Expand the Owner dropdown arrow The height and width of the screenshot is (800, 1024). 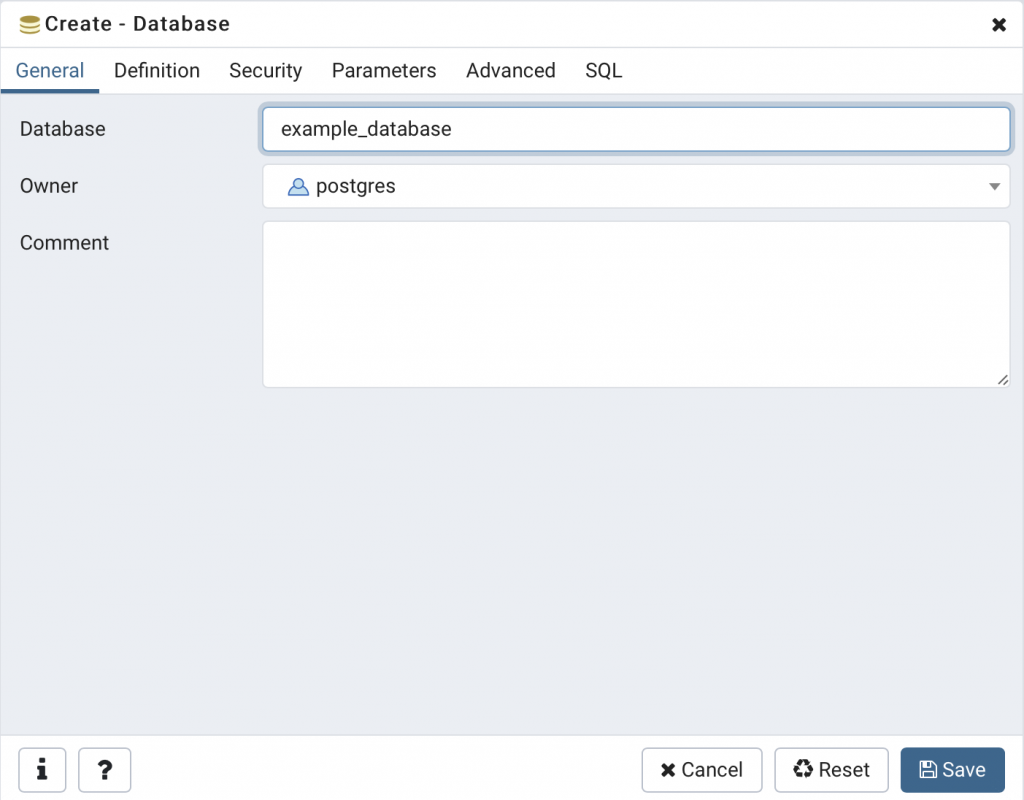point(994,187)
